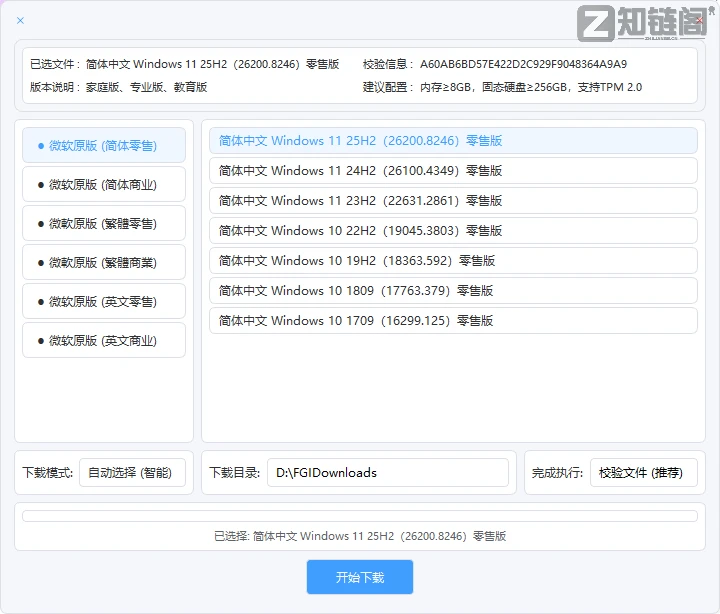Viewport: 720px width, 614px height.
Task: Select 微软原版 (简体零售) category
Action: click(x=104, y=145)
